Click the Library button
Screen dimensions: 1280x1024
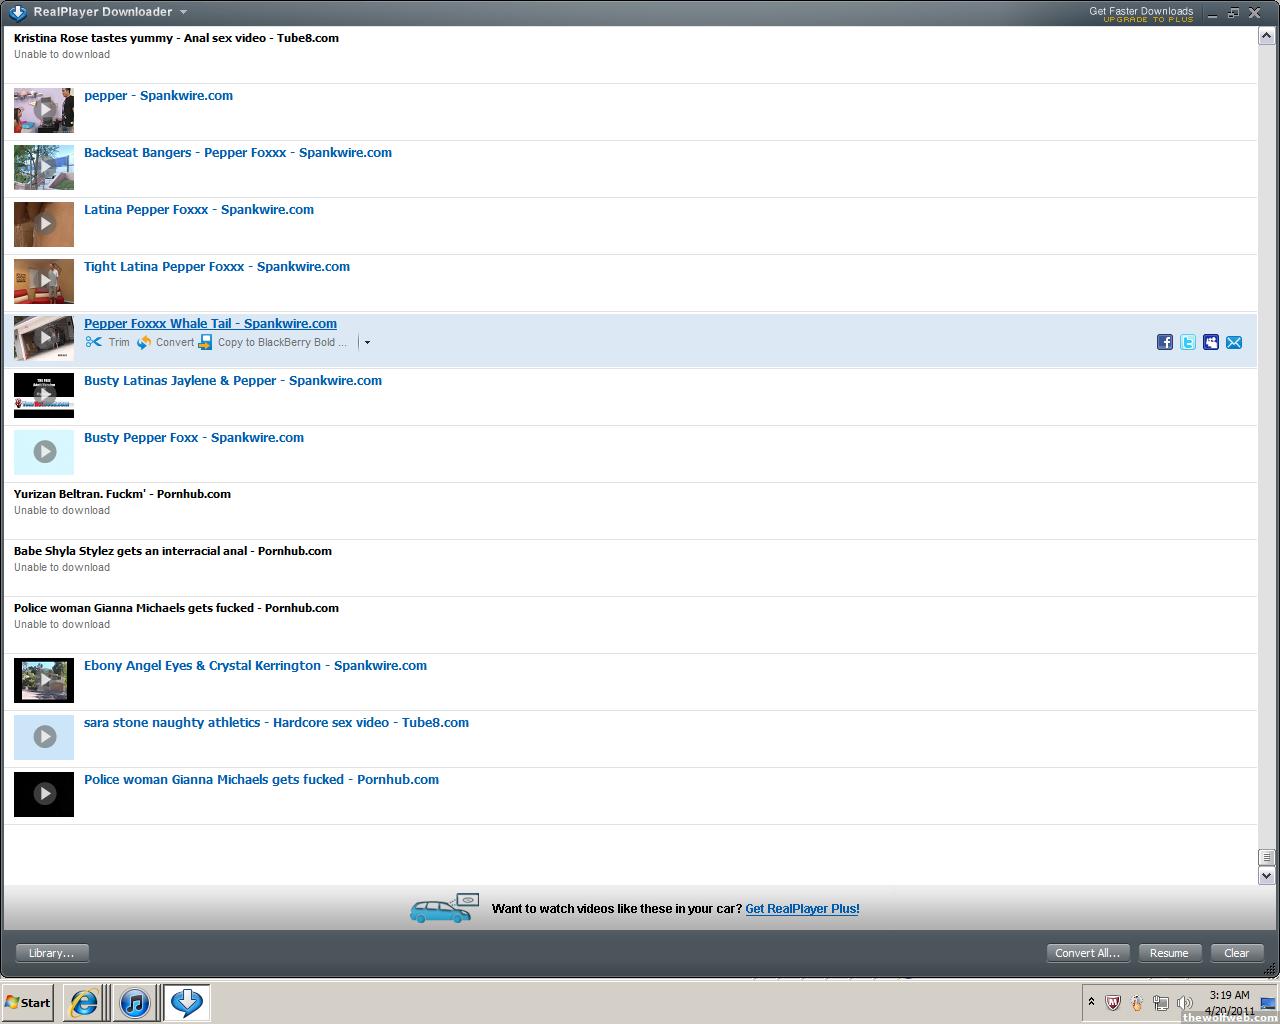(x=52, y=953)
